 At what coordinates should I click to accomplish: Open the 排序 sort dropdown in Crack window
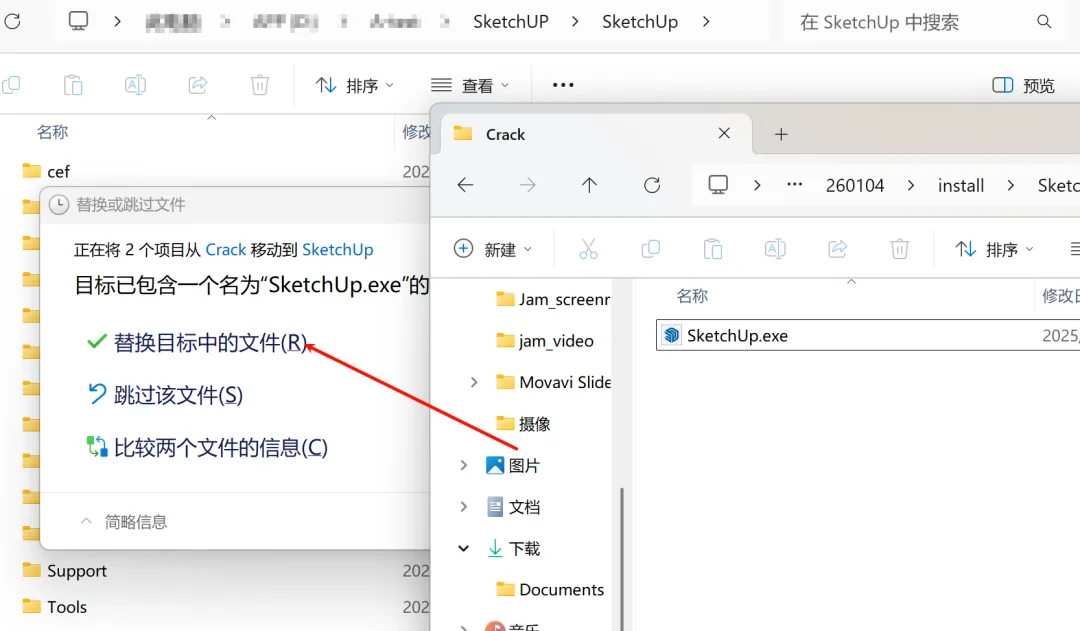[x=995, y=249]
